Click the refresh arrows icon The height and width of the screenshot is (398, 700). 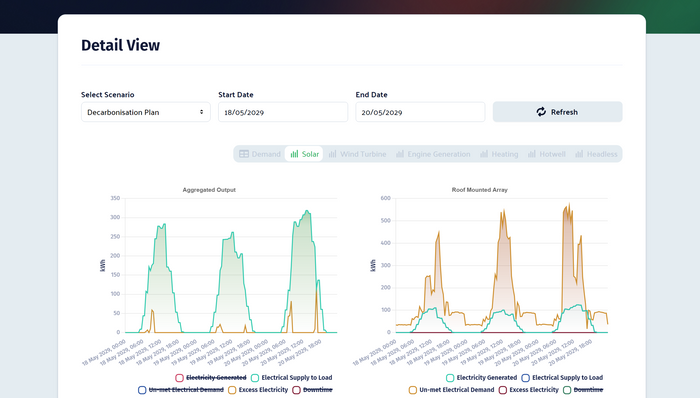(x=541, y=112)
